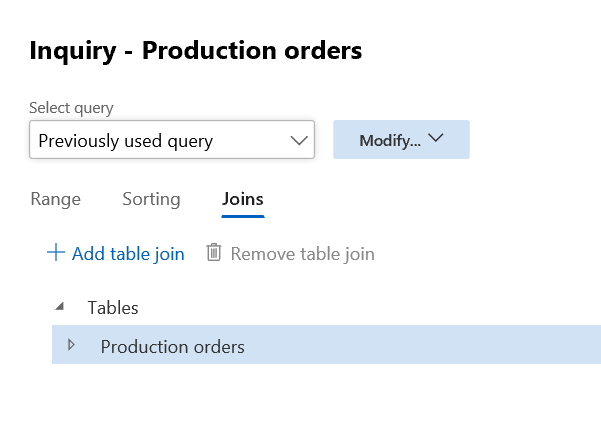Screen dimensions: 601x428
Task: Switch to the Sorting tab
Action: [151, 199]
